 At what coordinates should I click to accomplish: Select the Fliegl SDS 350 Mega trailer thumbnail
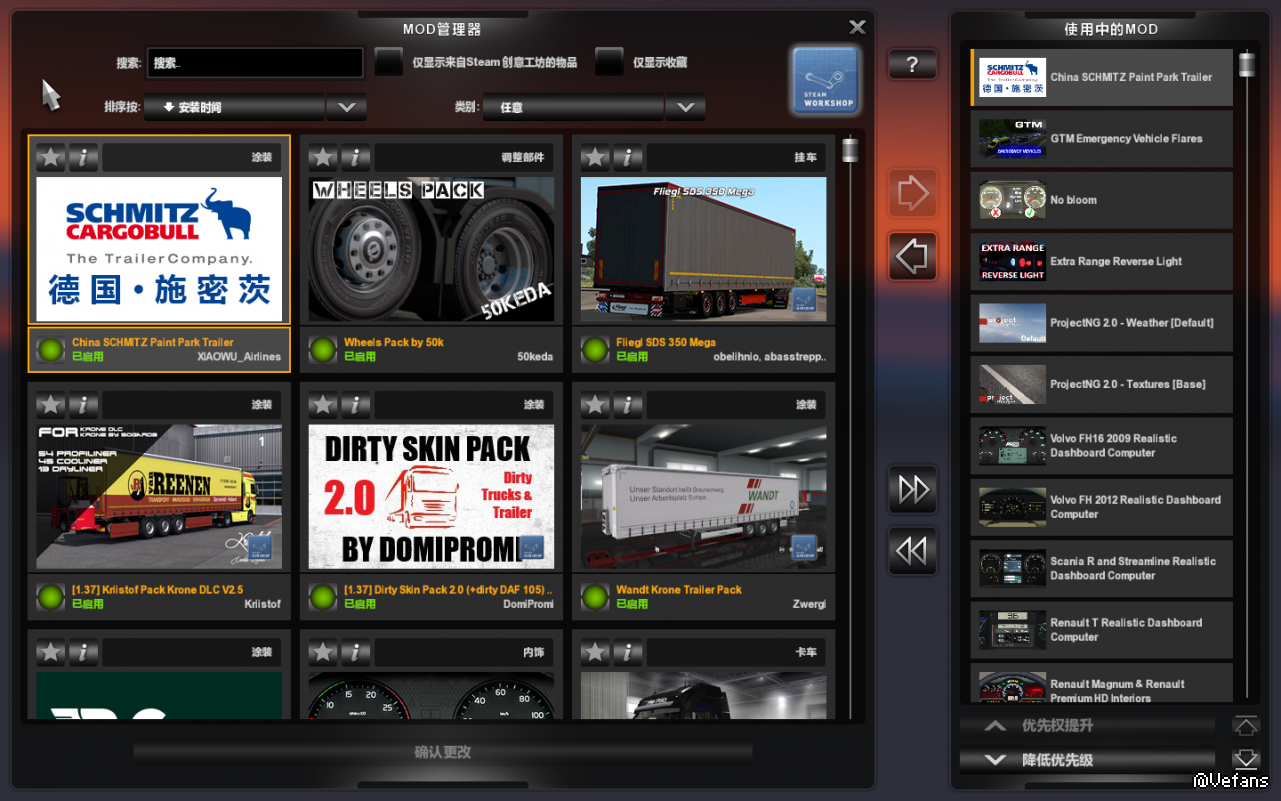click(703, 249)
